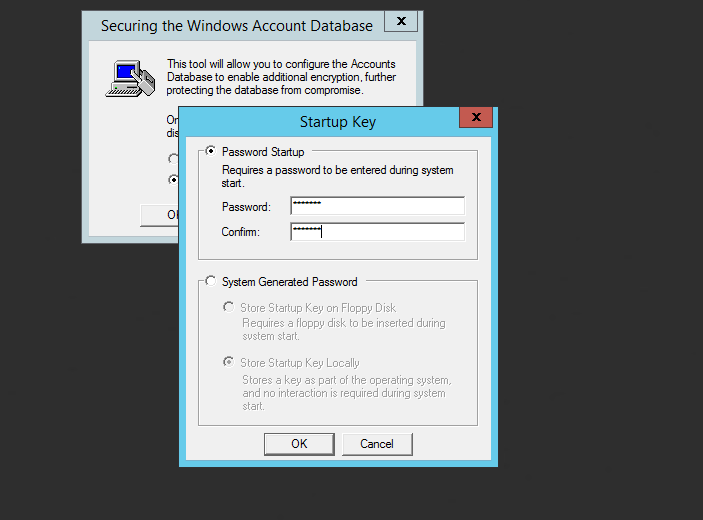Confirm with OK in Startup Key dialog
703x520 pixels.
[x=299, y=444]
